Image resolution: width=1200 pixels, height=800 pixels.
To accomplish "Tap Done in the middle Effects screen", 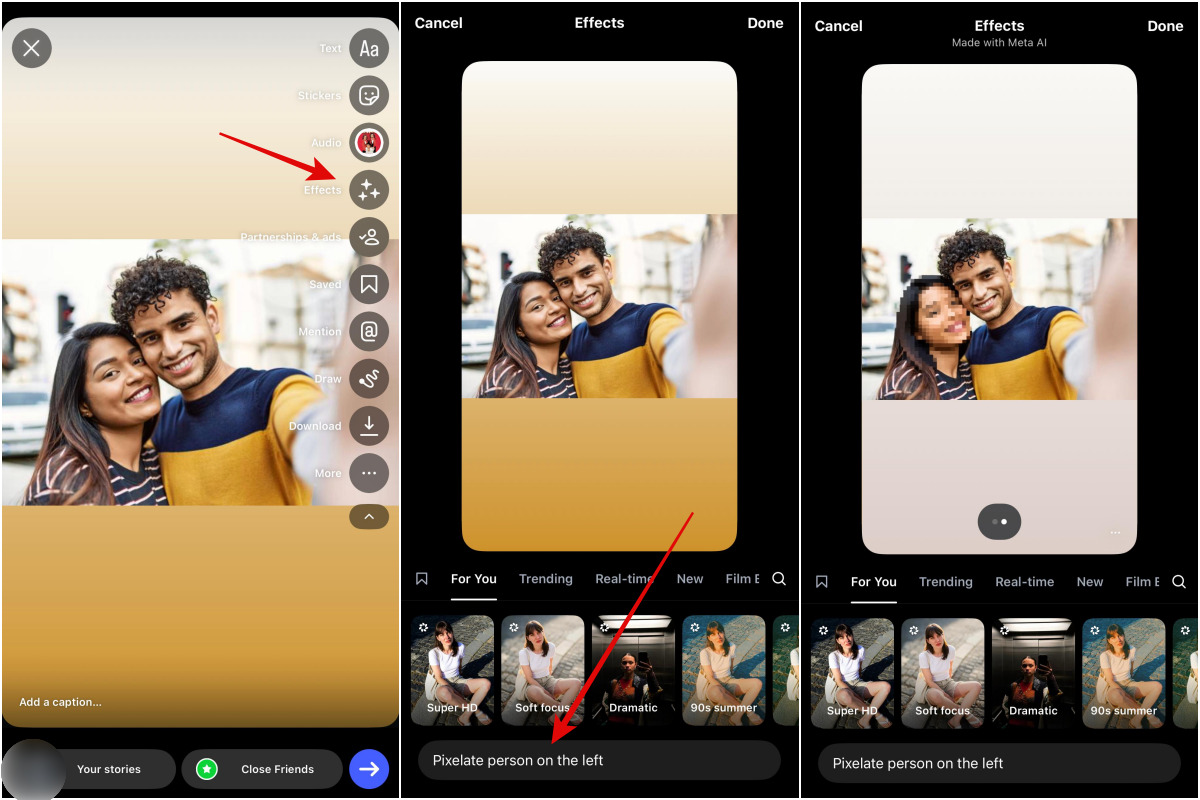I will pyautogui.click(x=765, y=23).
